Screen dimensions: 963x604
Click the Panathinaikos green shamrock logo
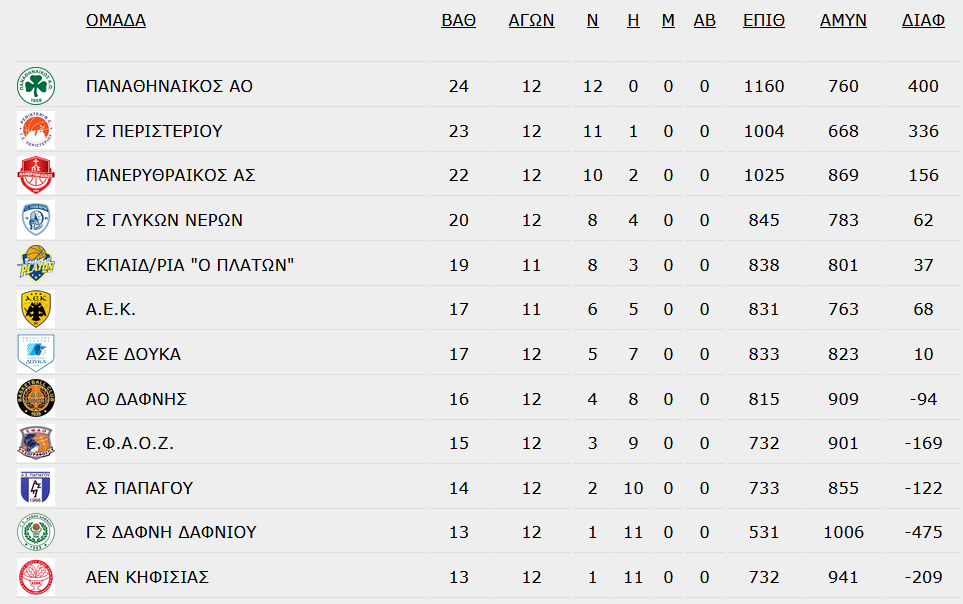[x=36, y=86]
